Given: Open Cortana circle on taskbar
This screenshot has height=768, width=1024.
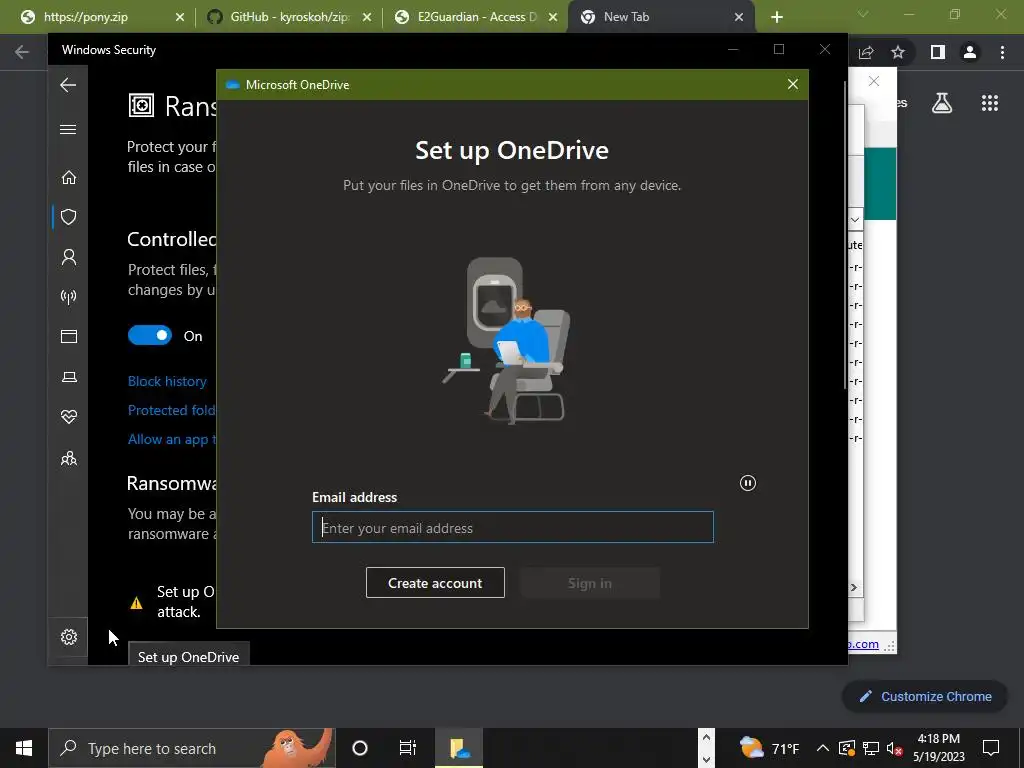Looking at the screenshot, I should 360,748.
